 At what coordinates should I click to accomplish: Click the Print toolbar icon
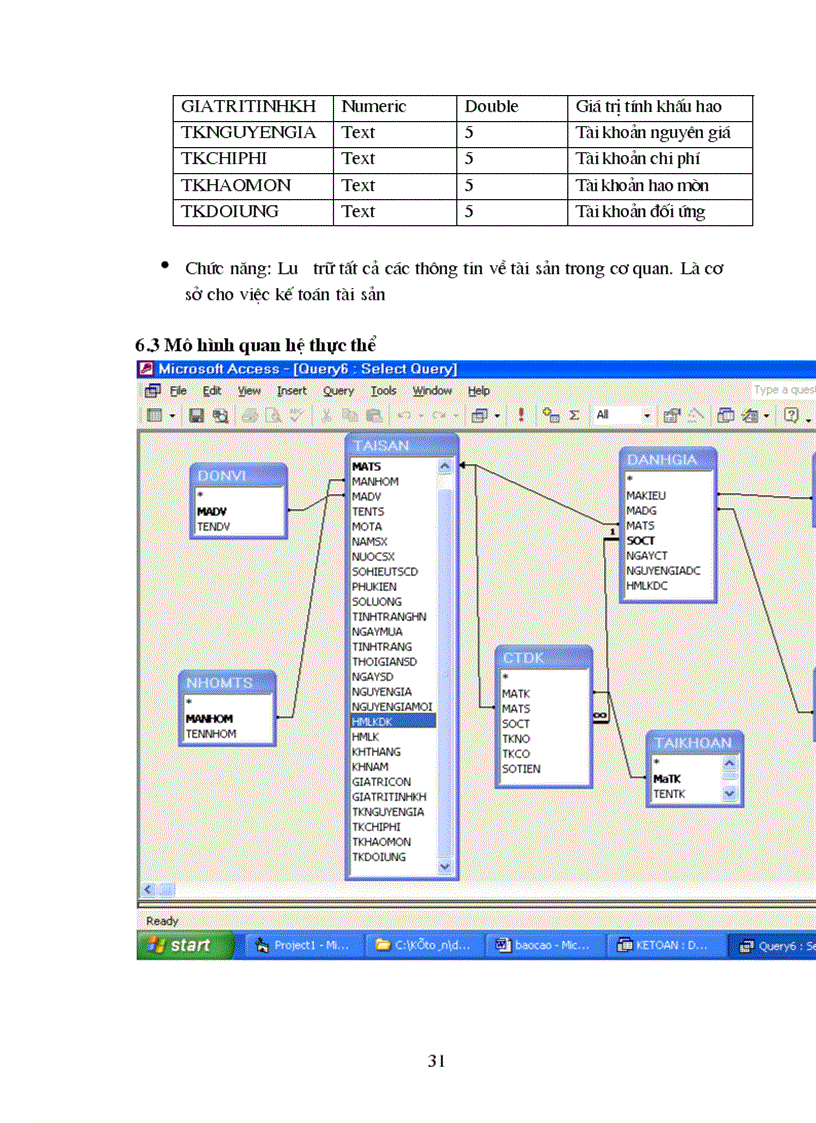(249, 415)
